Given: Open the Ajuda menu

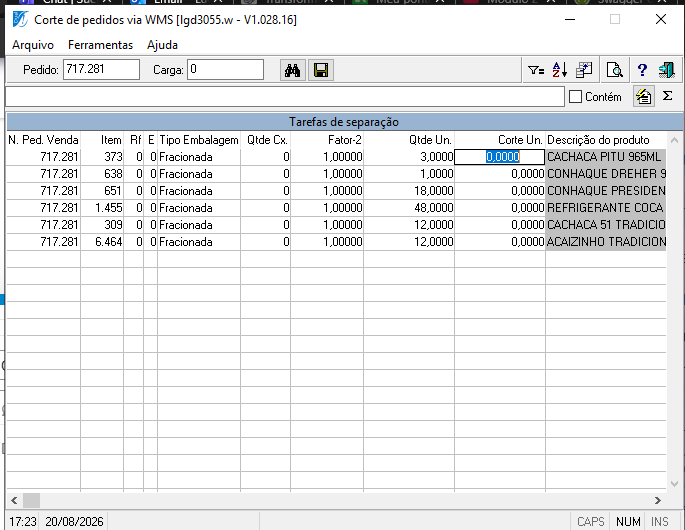Looking at the screenshot, I should [x=162, y=45].
